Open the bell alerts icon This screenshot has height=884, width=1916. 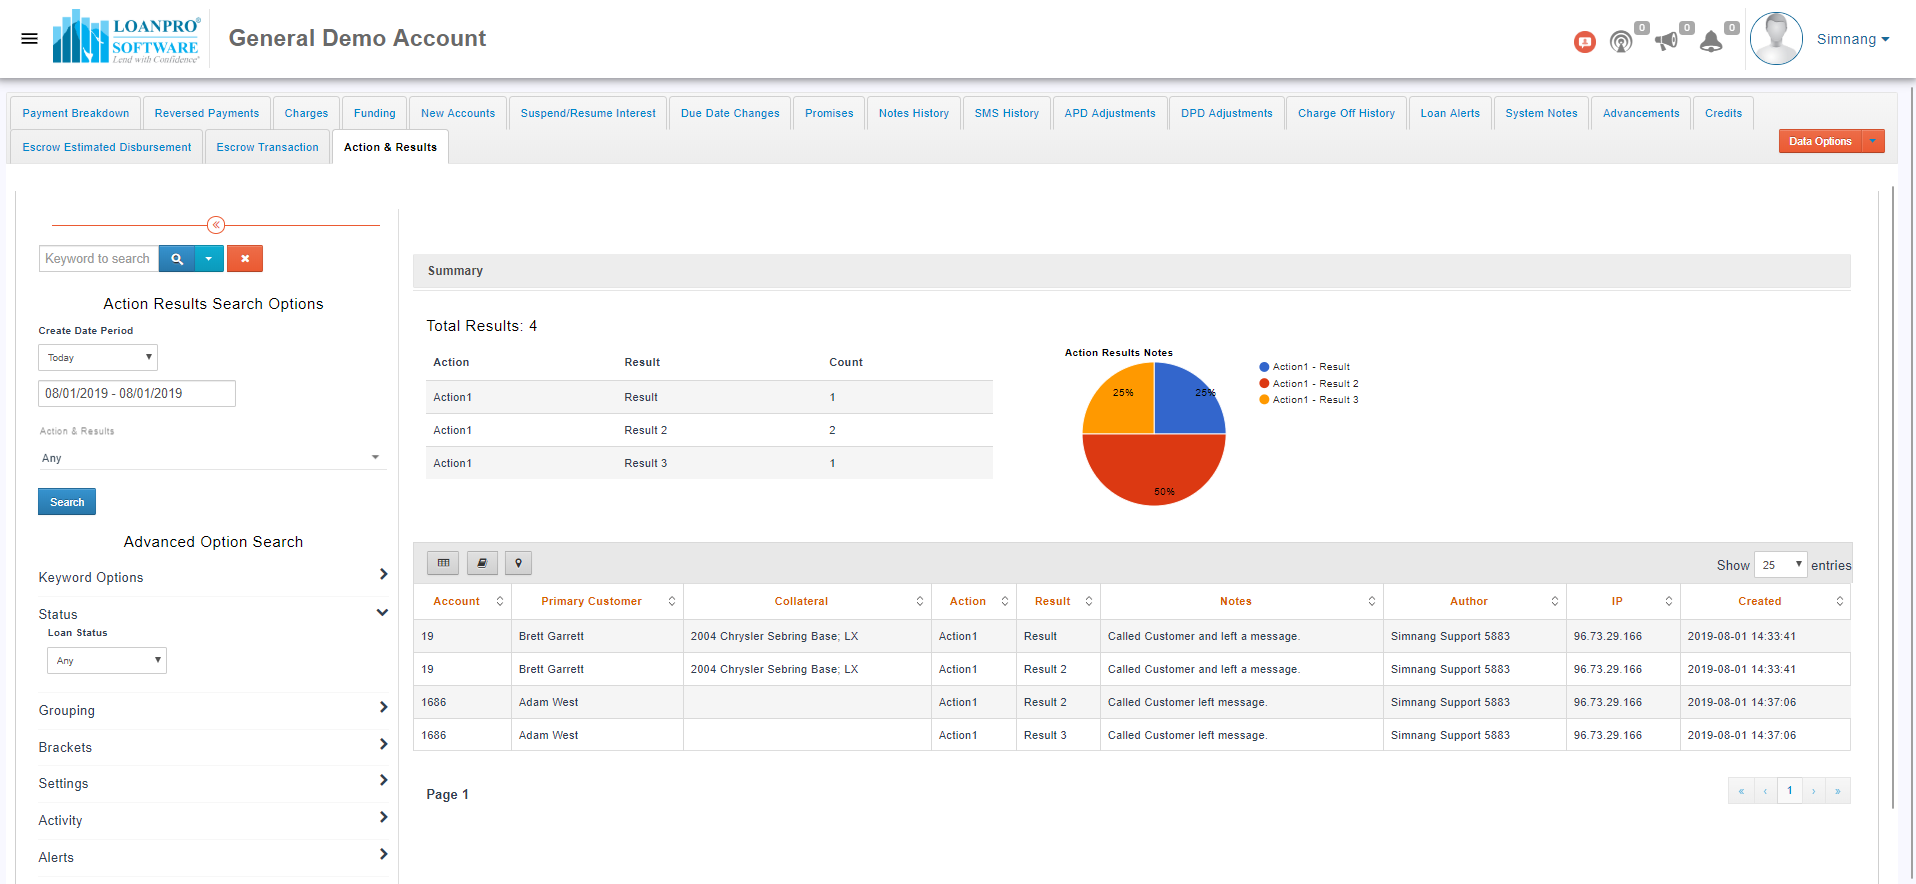tap(1711, 42)
